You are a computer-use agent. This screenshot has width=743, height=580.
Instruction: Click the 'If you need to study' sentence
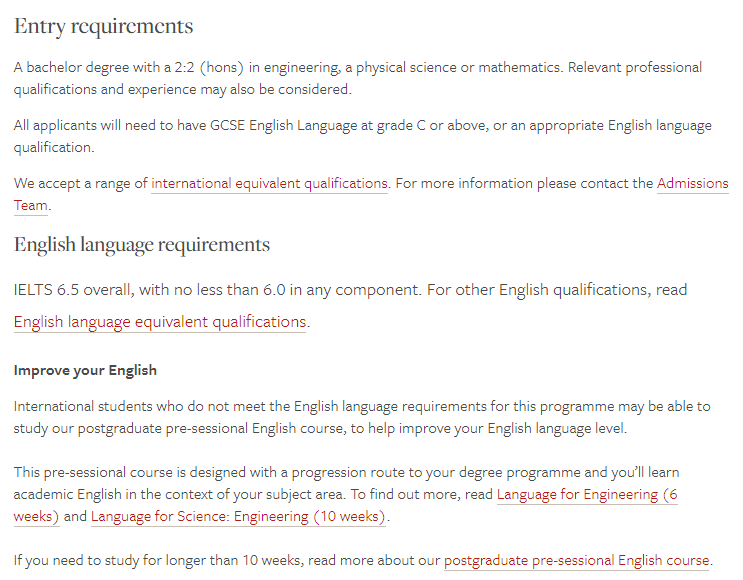pyautogui.click(x=363, y=561)
